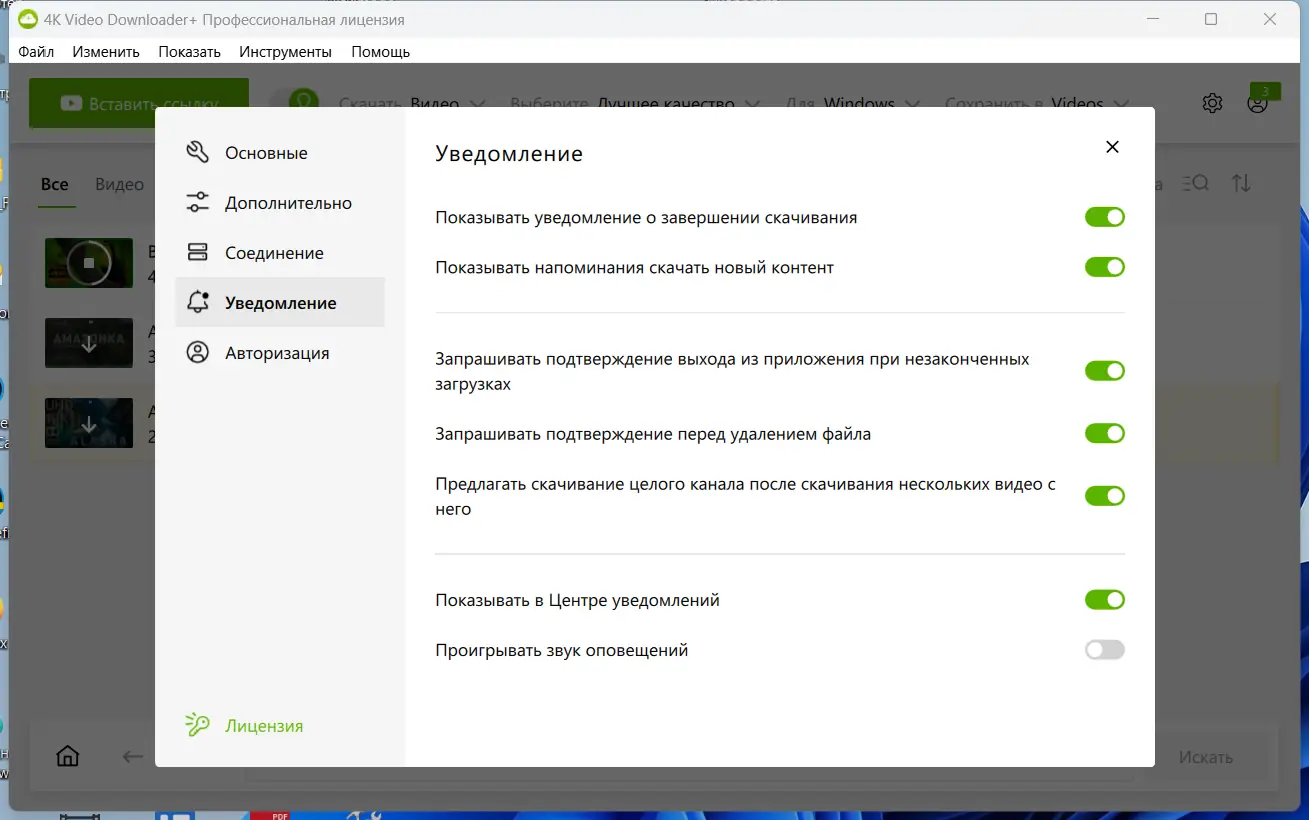This screenshot has width=1309, height=820.
Task: Enable the notification sound toggle
Action: pos(1104,649)
